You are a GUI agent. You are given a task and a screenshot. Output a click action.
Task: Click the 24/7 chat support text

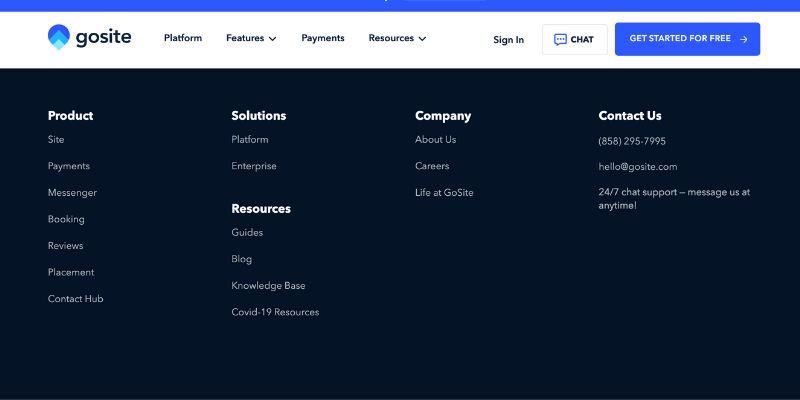[x=674, y=199]
